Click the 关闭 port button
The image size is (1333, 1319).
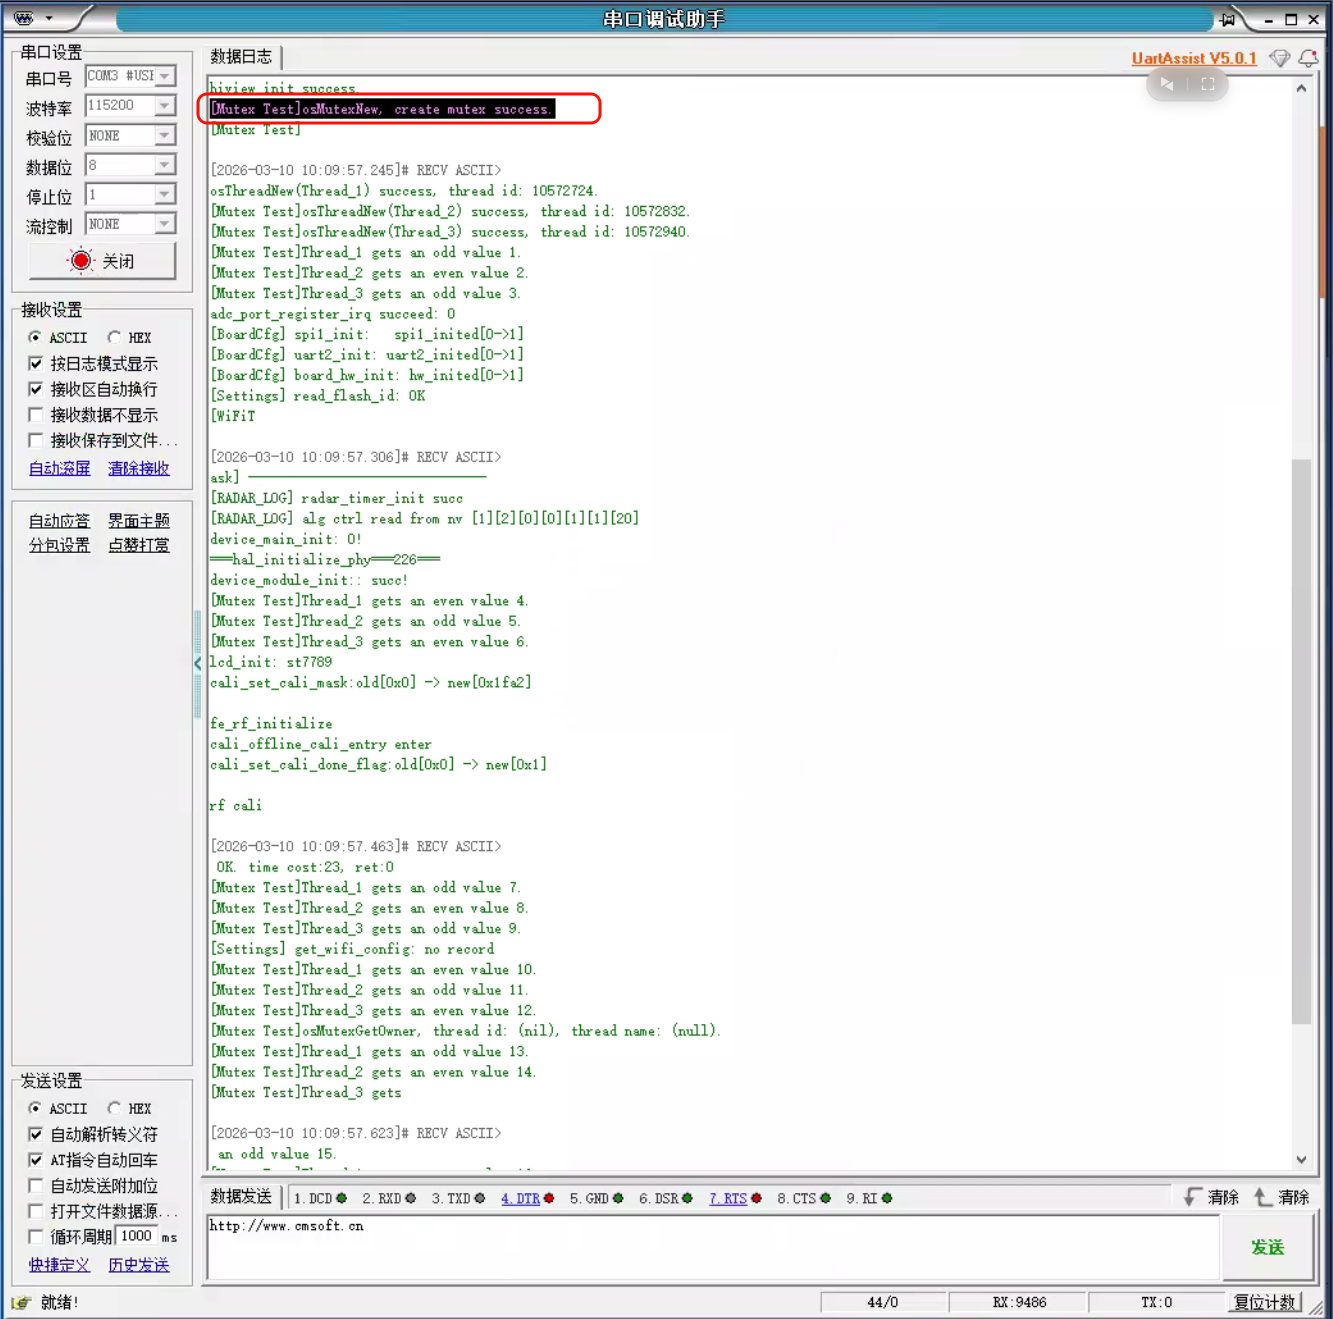[103, 261]
